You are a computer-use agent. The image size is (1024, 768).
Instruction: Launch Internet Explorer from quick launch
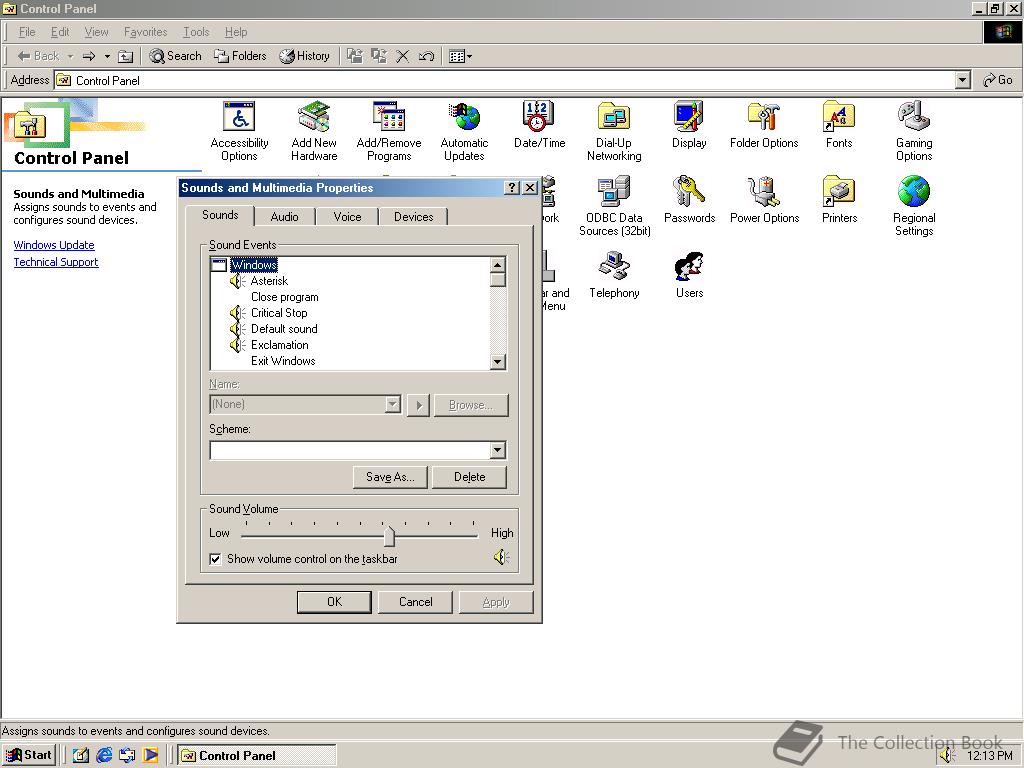104,755
